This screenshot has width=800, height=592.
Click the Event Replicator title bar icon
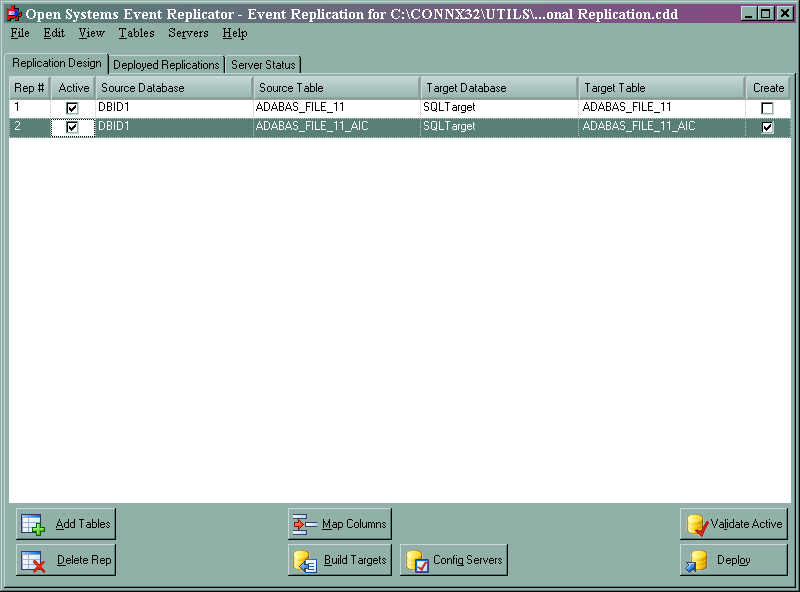pyautogui.click(x=11, y=13)
